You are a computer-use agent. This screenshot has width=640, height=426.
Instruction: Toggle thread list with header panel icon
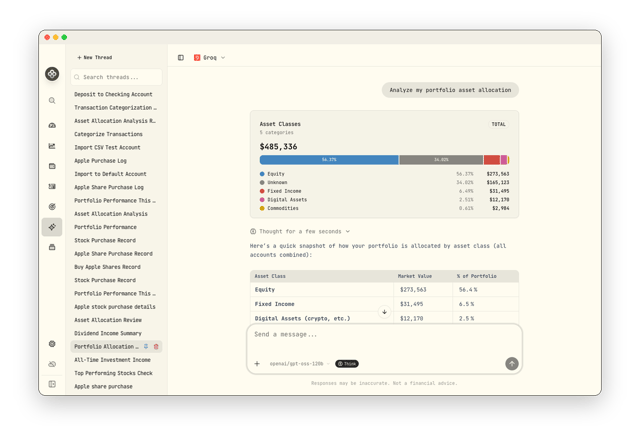click(x=181, y=58)
